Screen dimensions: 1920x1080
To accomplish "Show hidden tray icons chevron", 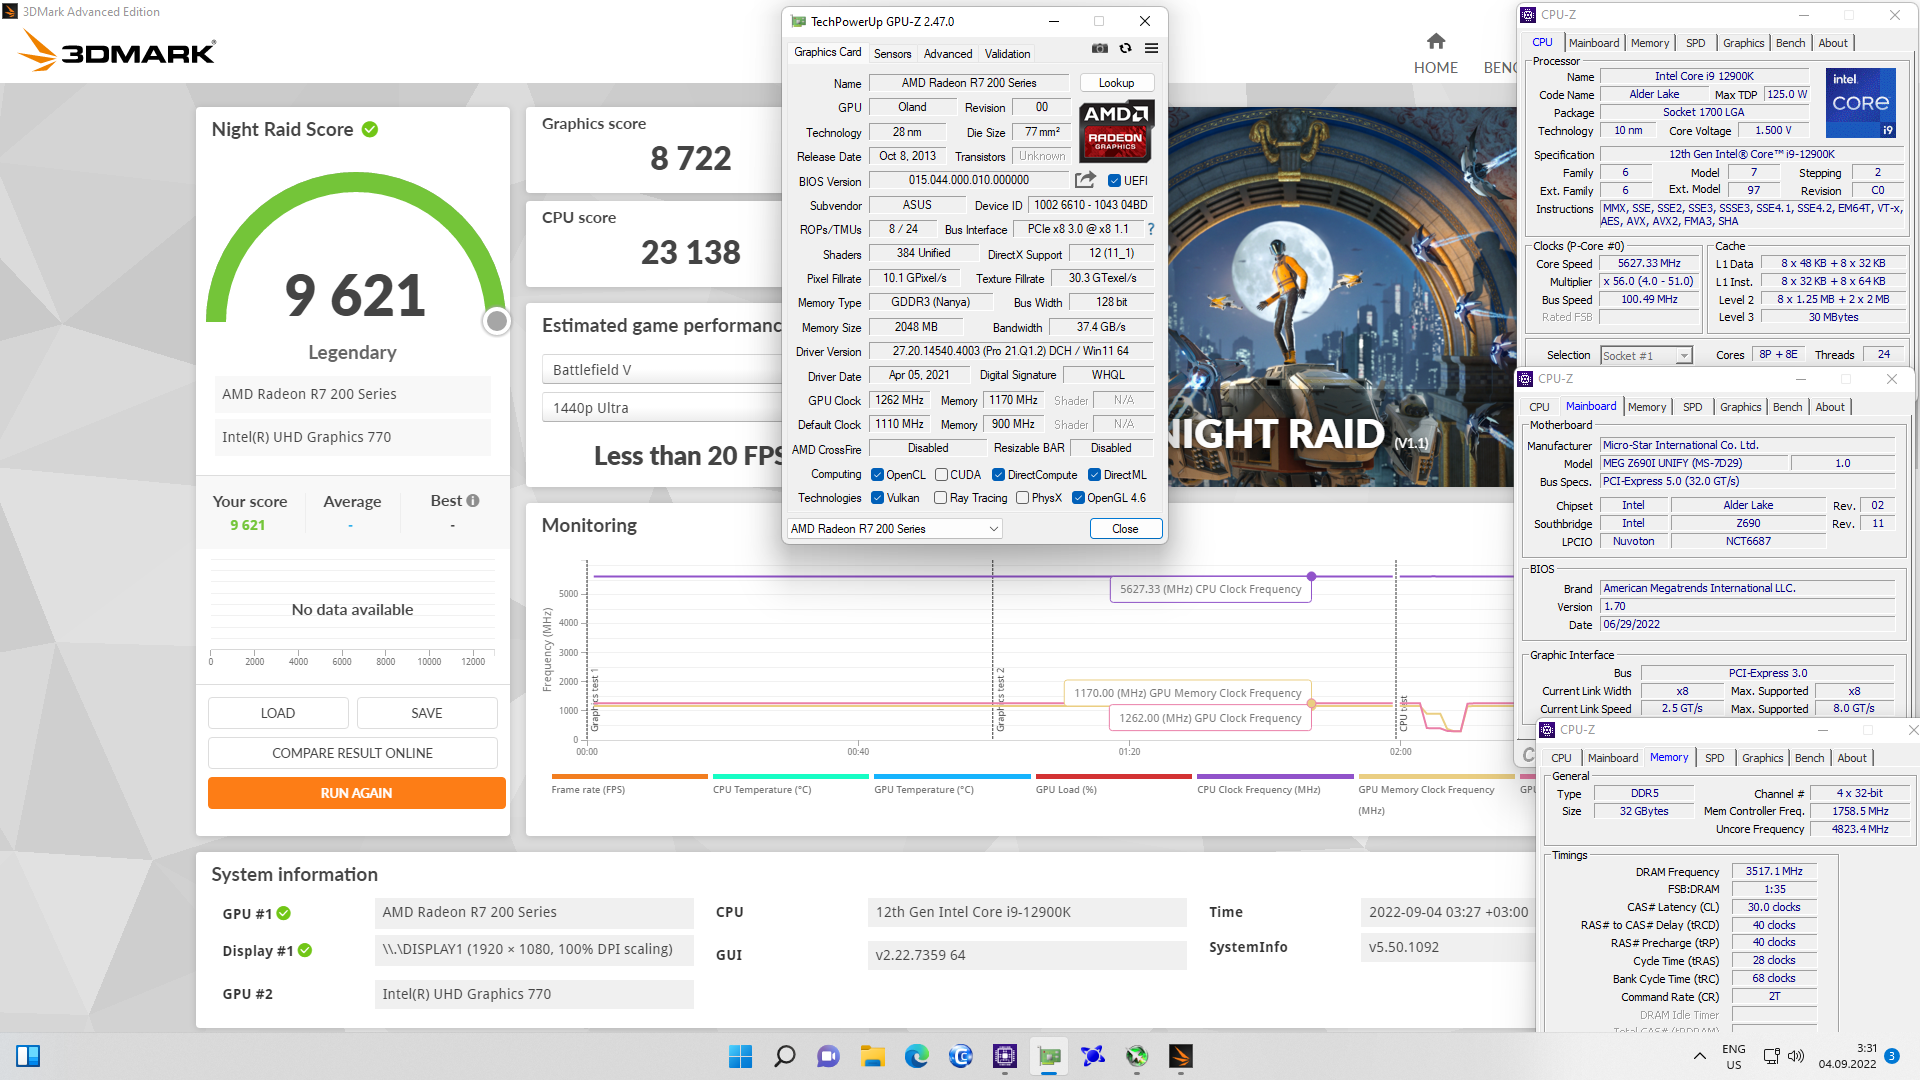I will 1699,1056.
